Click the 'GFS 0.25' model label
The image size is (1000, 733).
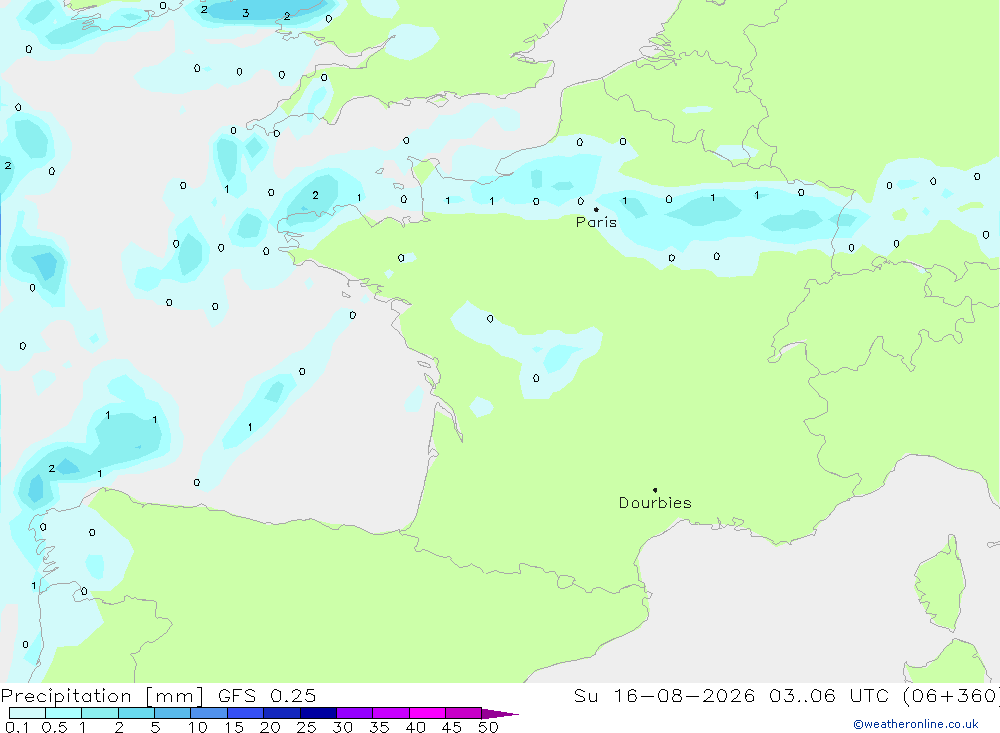tap(267, 695)
